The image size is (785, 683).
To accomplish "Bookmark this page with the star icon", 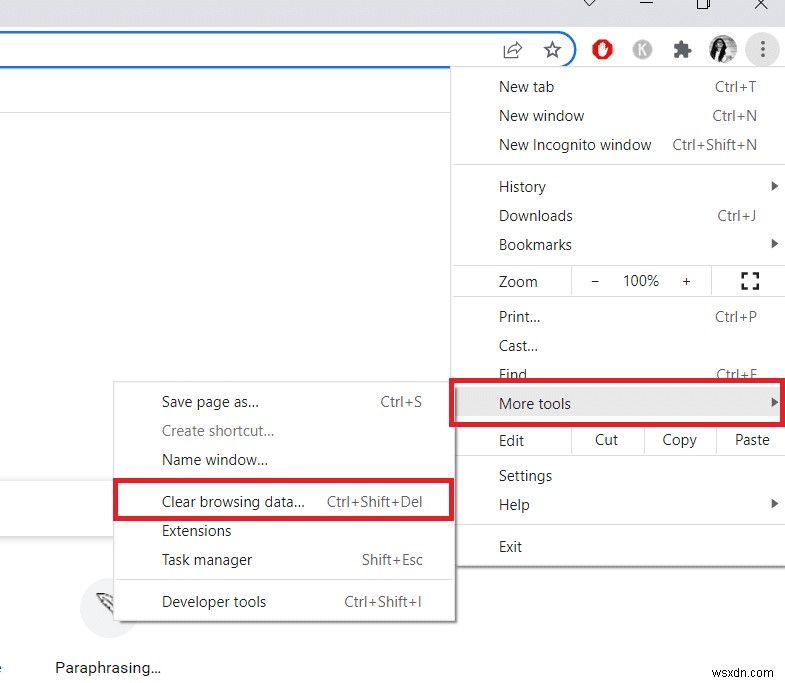I will (552, 50).
